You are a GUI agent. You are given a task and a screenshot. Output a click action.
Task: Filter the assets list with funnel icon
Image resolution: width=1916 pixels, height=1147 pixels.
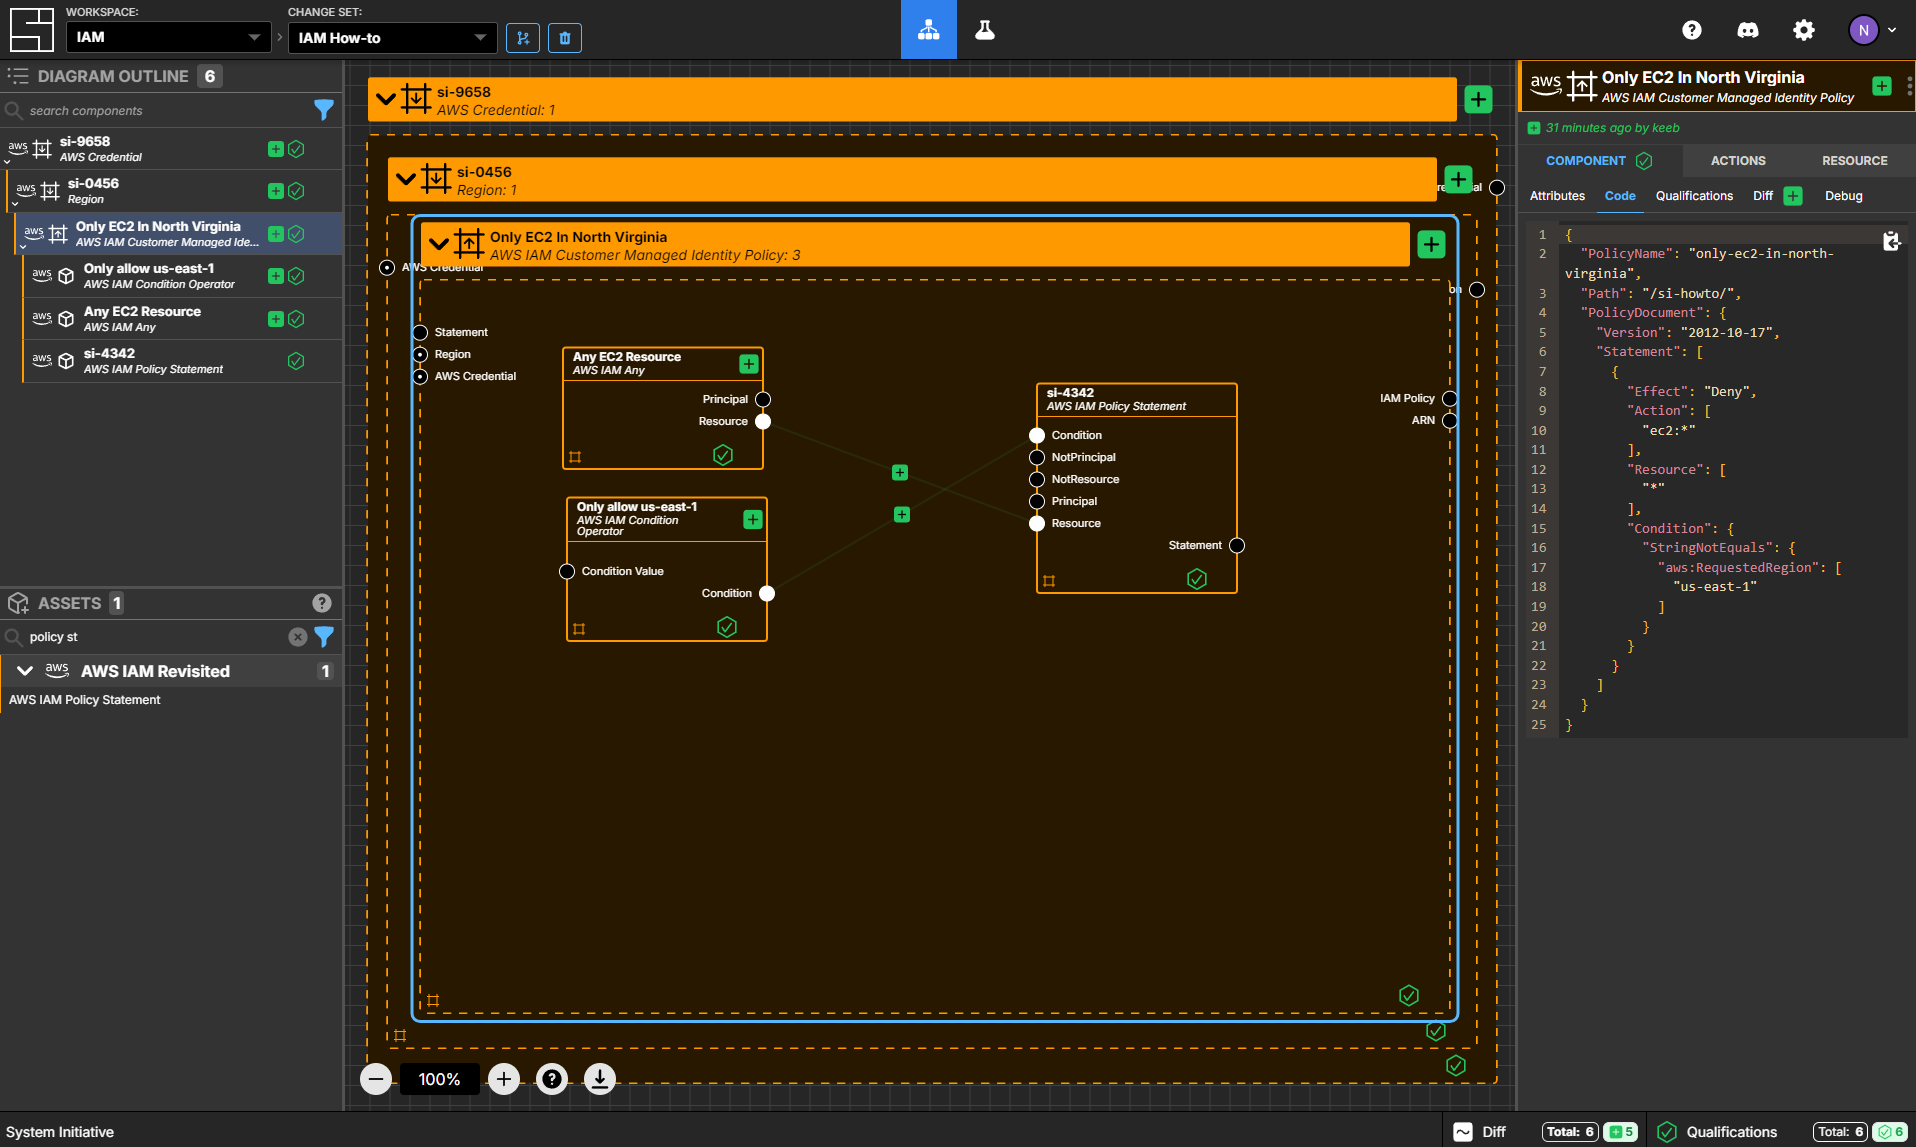point(324,637)
